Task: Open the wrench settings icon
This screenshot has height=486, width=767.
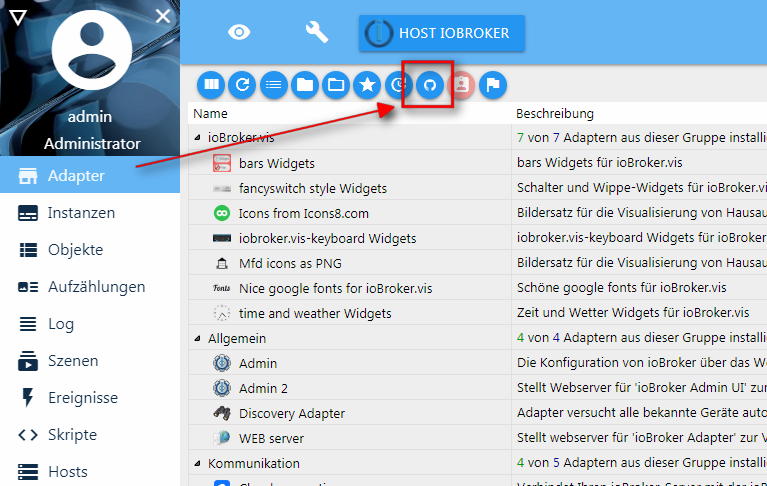Action: [316, 33]
